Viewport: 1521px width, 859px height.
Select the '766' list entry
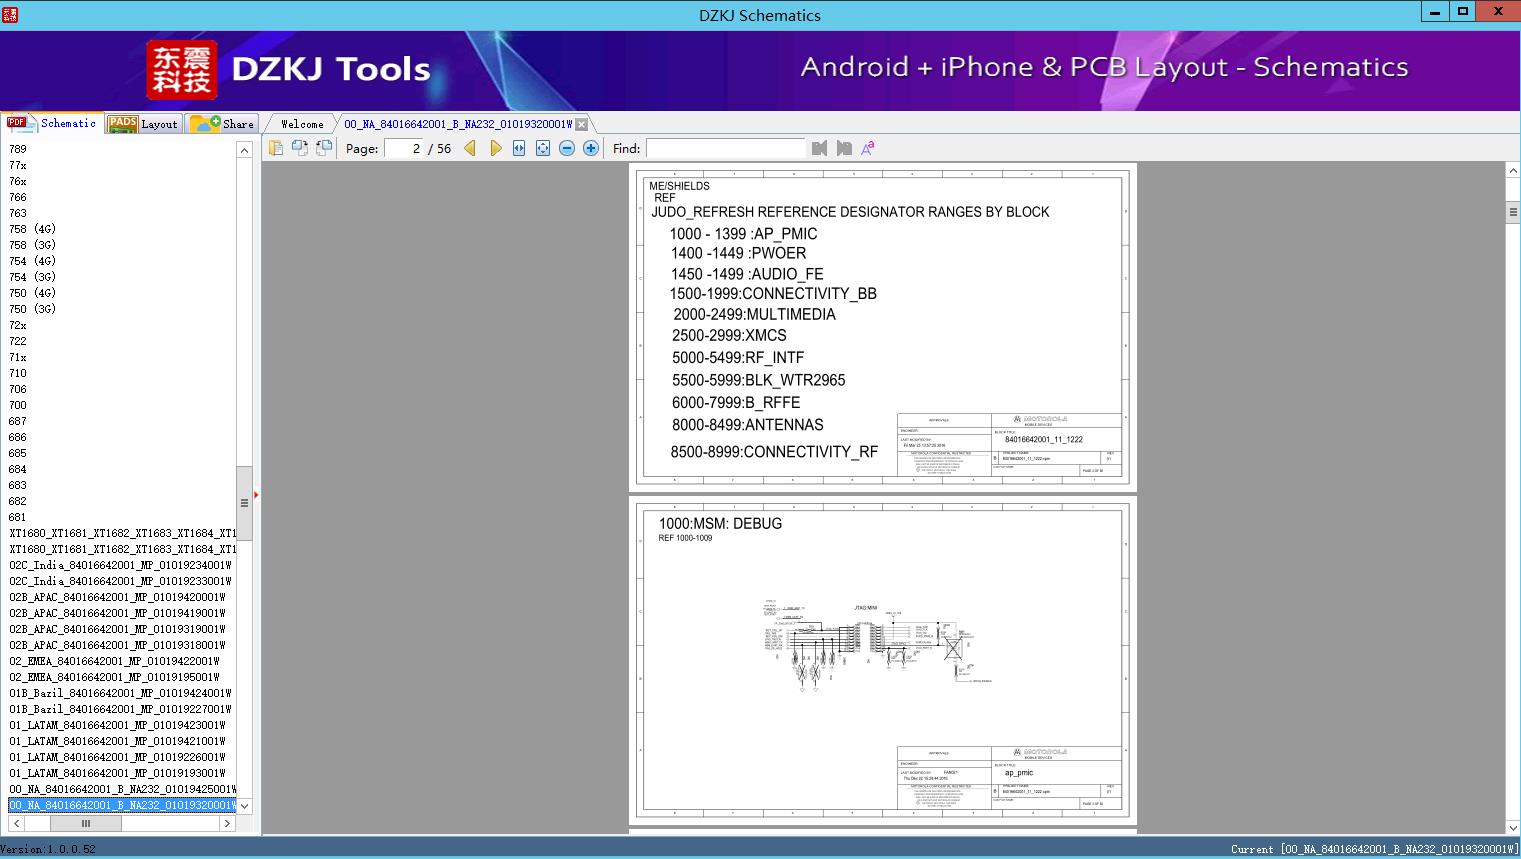(18, 197)
